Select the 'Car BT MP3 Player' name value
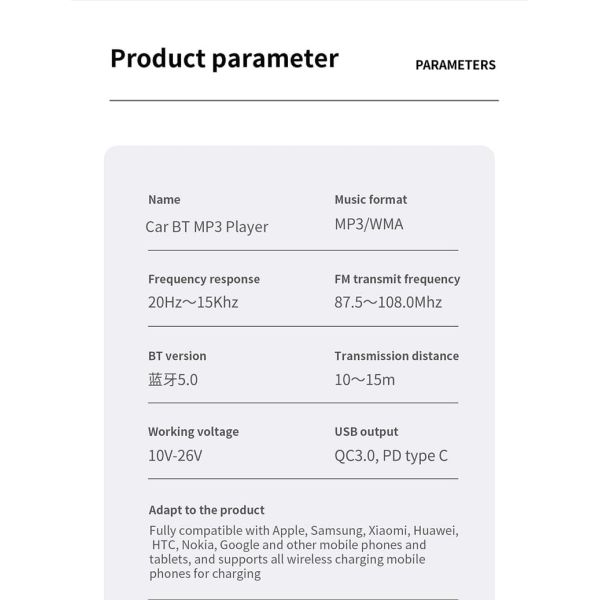600x600 pixels. click(207, 227)
